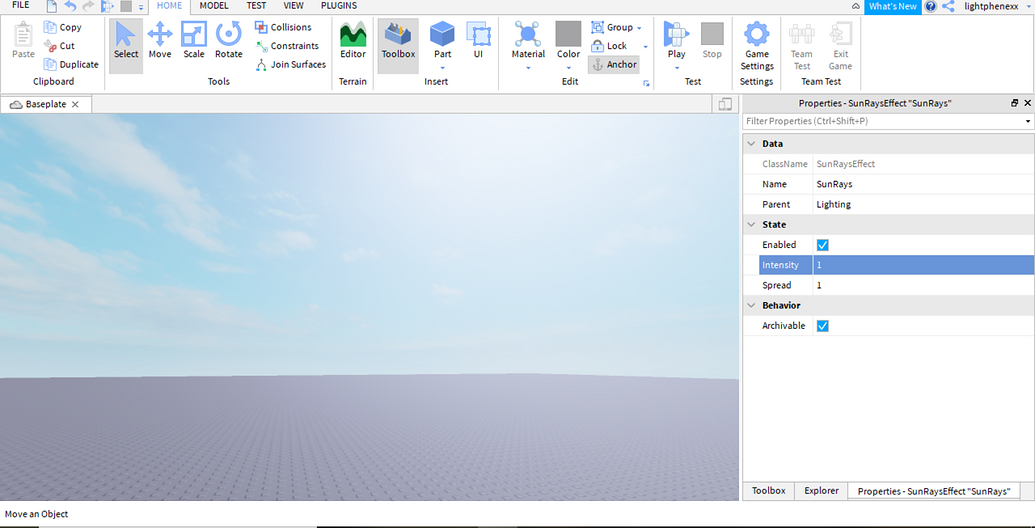The height and width of the screenshot is (528, 1035).
Task: Toggle Constraints option
Action: point(286,46)
